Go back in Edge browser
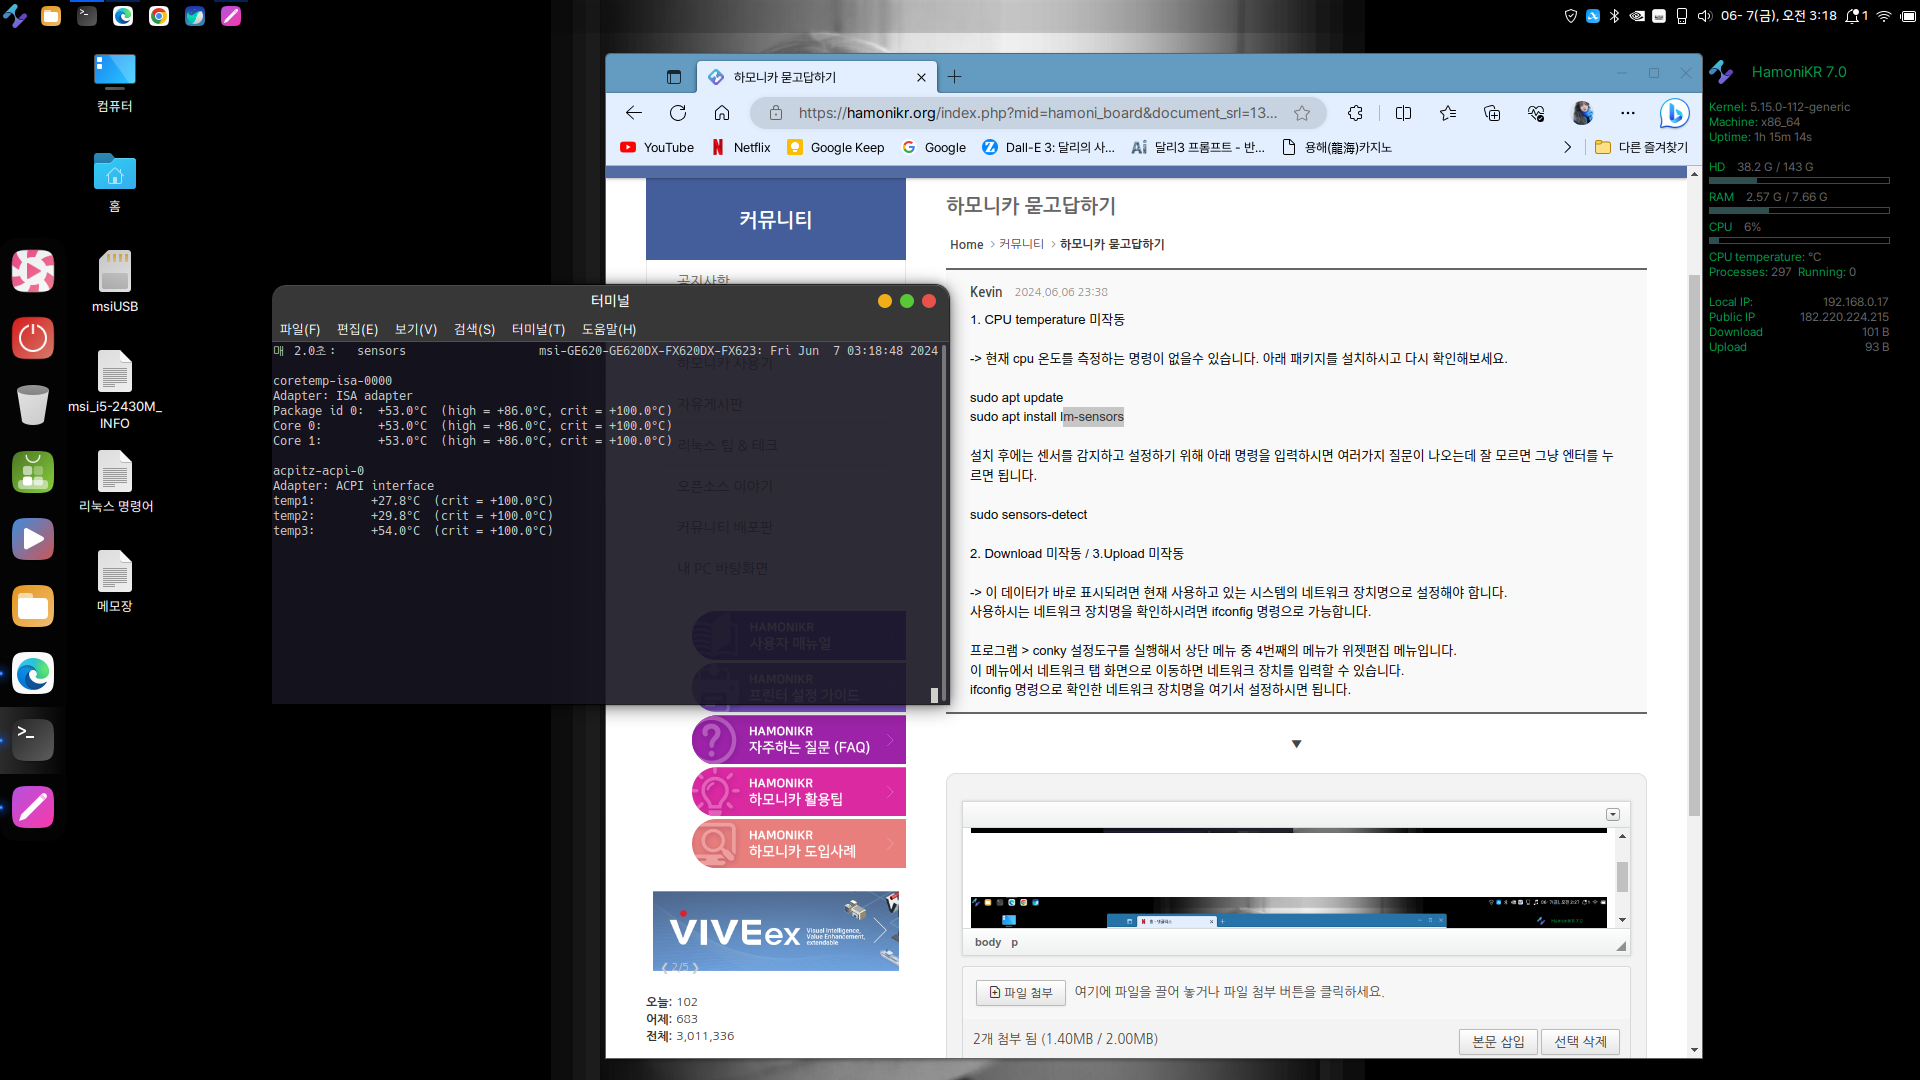Screen dimensions: 1920x1080 633,113
